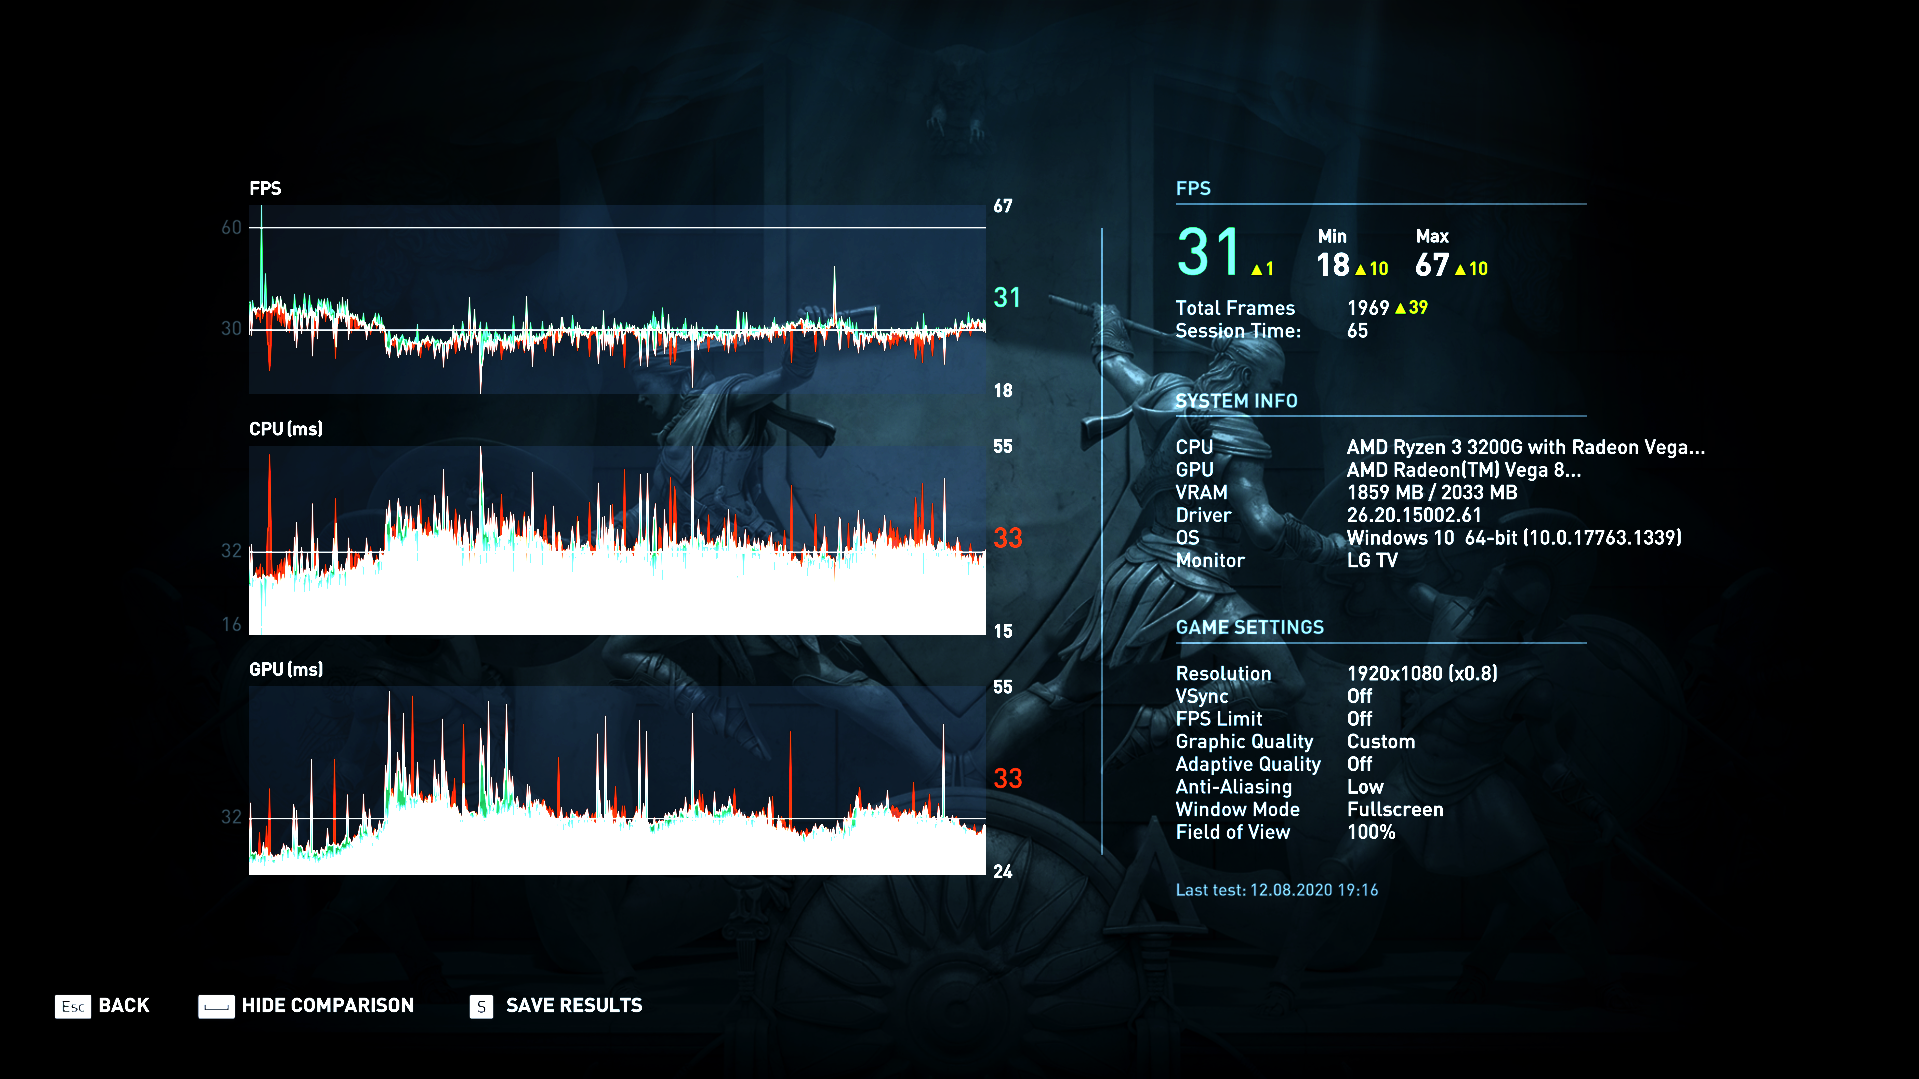Click the spacebar key icon
Screen dimensions: 1919x1079
point(216,1006)
